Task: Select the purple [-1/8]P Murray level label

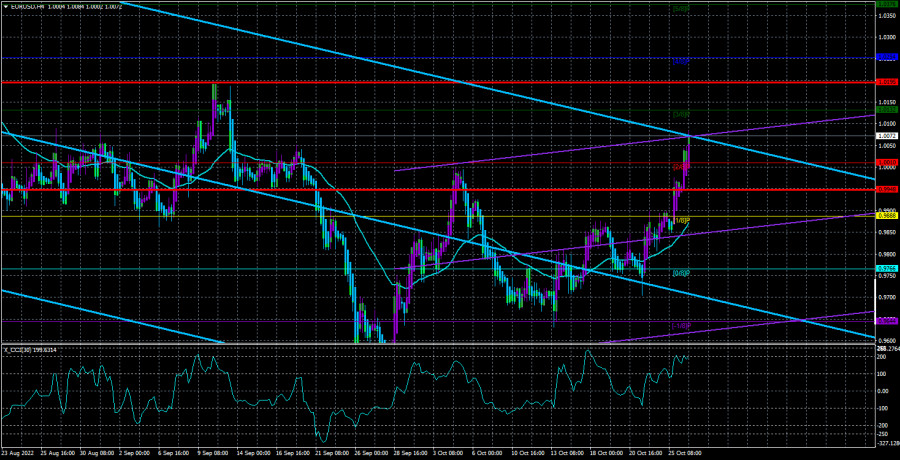Action: click(x=680, y=326)
